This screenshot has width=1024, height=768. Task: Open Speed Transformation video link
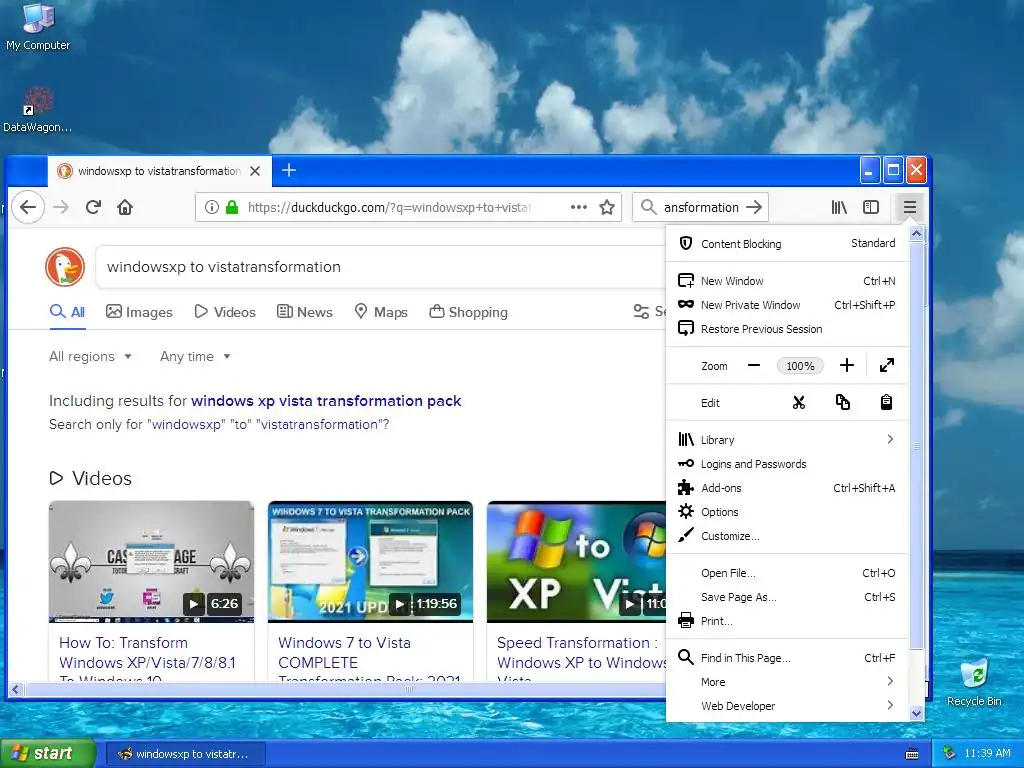pos(581,658)
